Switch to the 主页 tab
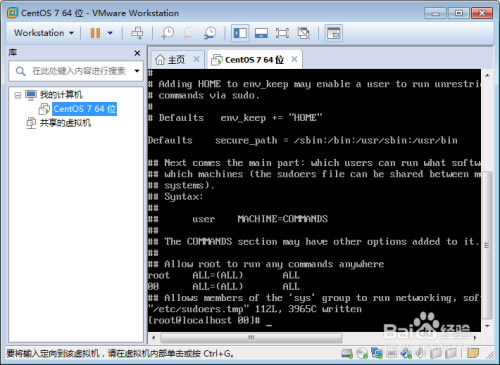The image size is (500, 365). coord(177,60)
